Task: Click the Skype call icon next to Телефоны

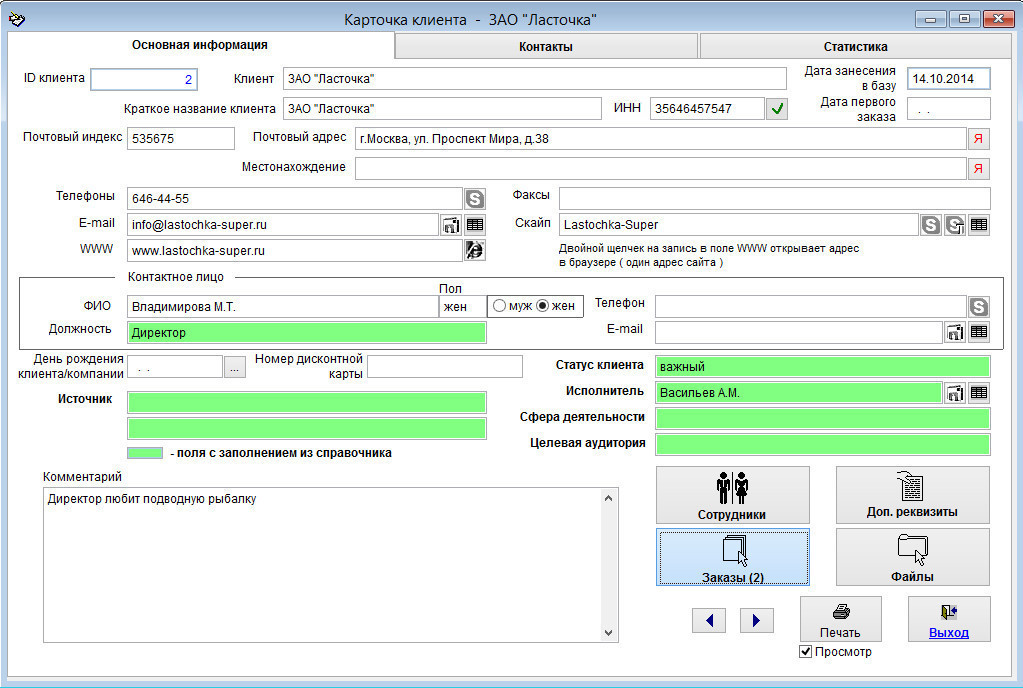Action: tap(475, 199)
